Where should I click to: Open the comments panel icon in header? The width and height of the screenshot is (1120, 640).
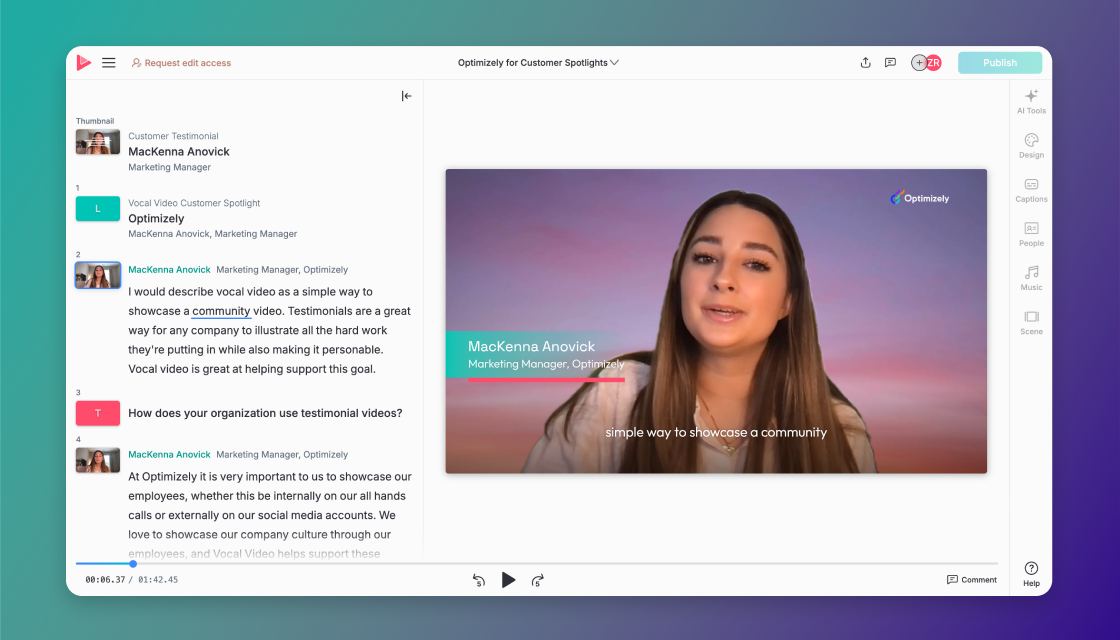point(890,63)
